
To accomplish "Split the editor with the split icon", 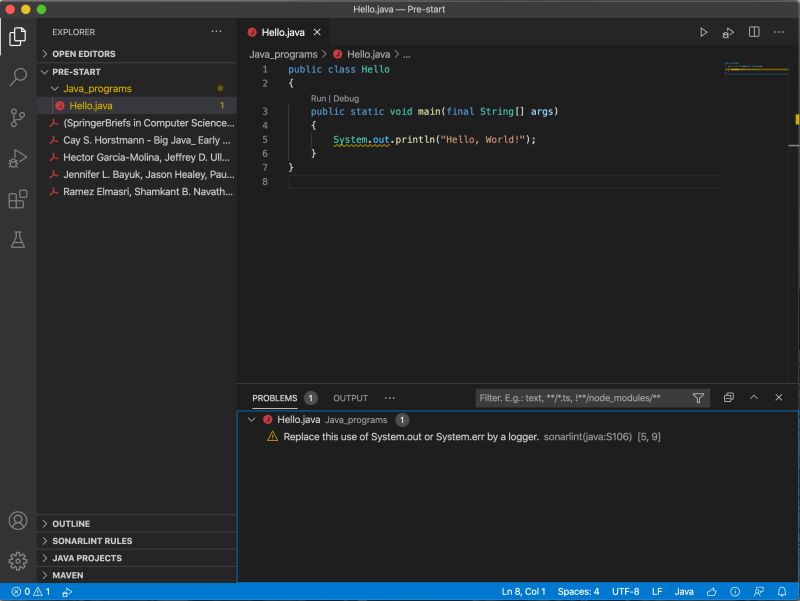I will [x=753, y=32].
